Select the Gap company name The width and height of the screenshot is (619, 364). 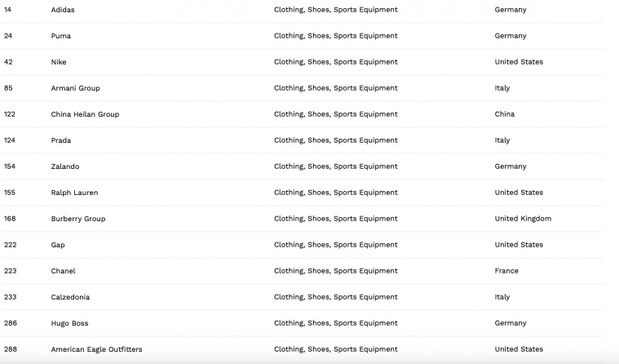click(x=58, y=245)
